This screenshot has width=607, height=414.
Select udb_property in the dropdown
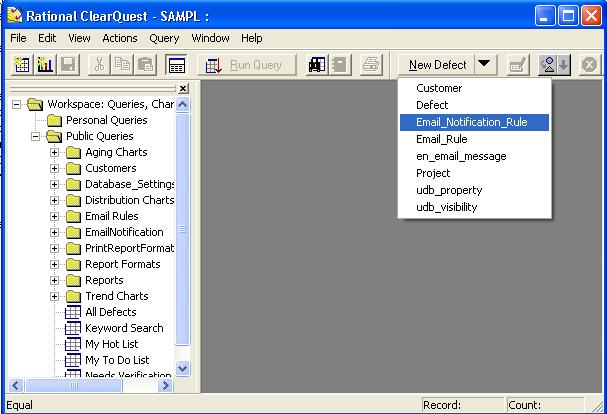474,190
